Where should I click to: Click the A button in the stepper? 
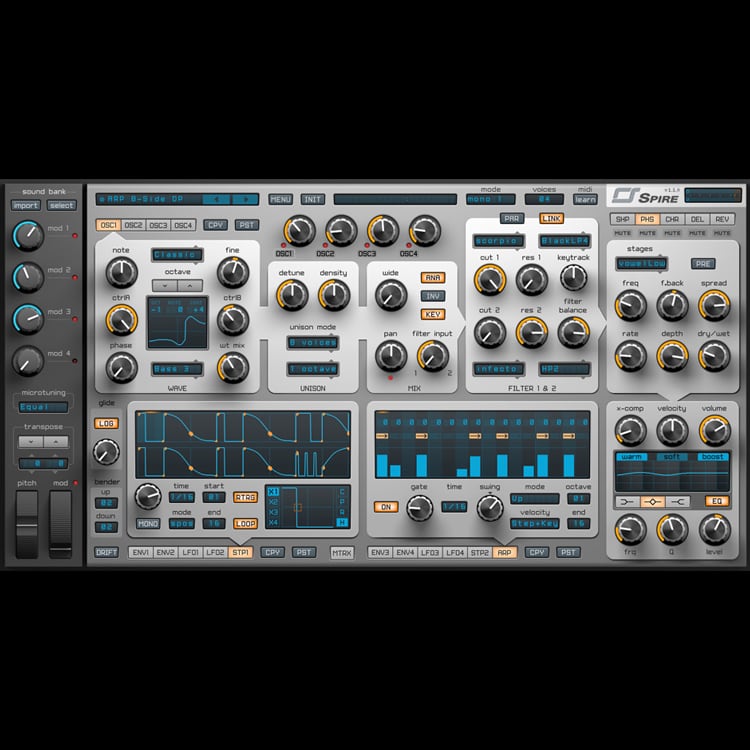click(x=342, y=512)
